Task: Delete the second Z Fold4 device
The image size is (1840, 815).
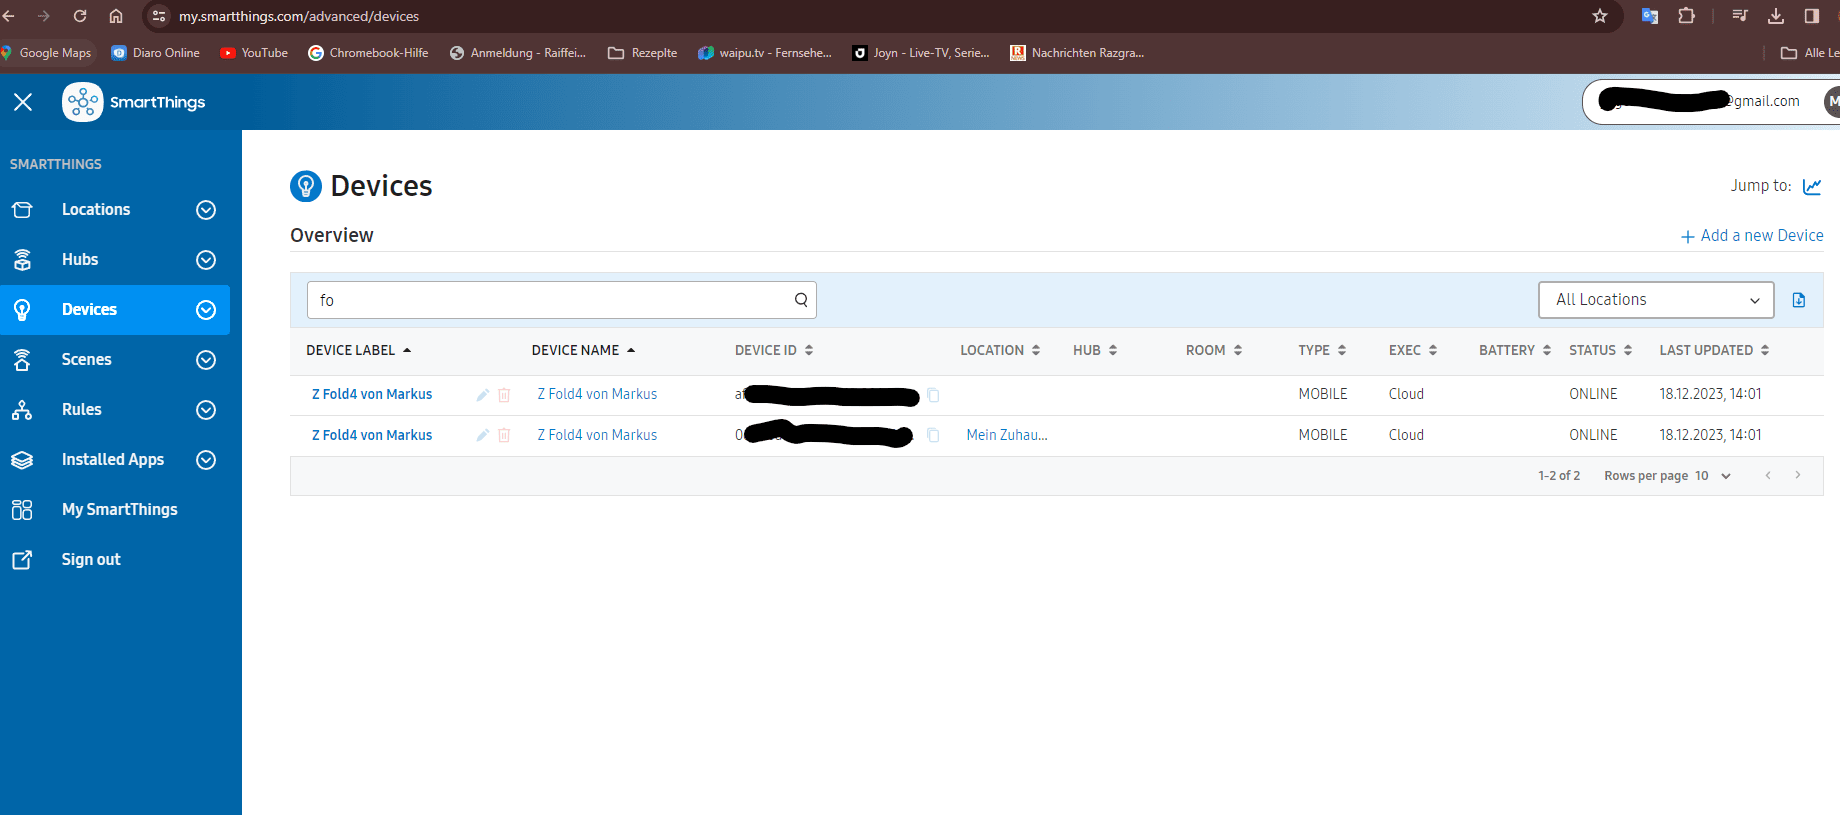Action: (504, 435)
